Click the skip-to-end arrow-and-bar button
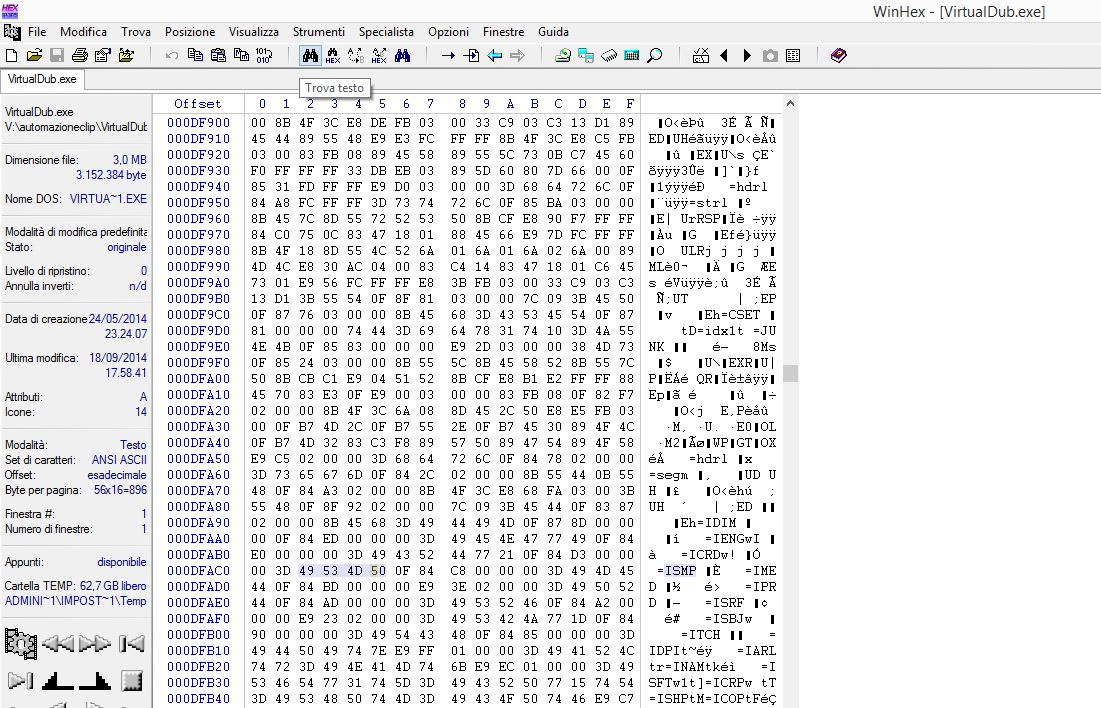Image resolution: width=1101 pixels, height=708 pixels. click(20, 680)
